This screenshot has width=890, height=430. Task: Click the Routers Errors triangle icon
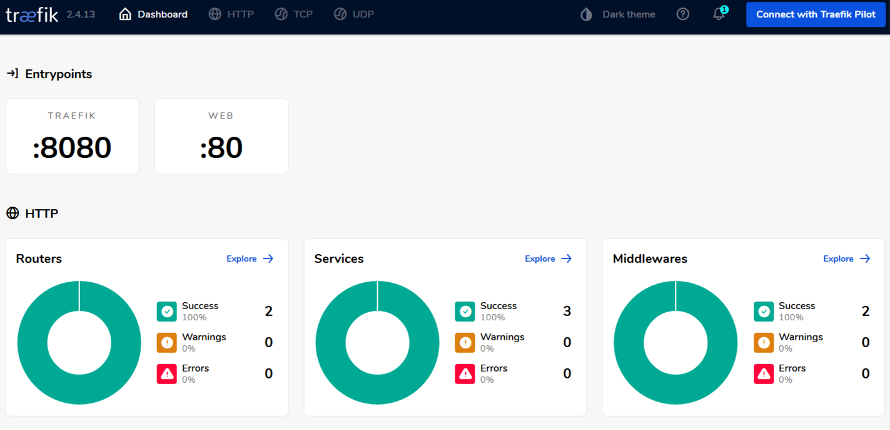pos(167,374)
